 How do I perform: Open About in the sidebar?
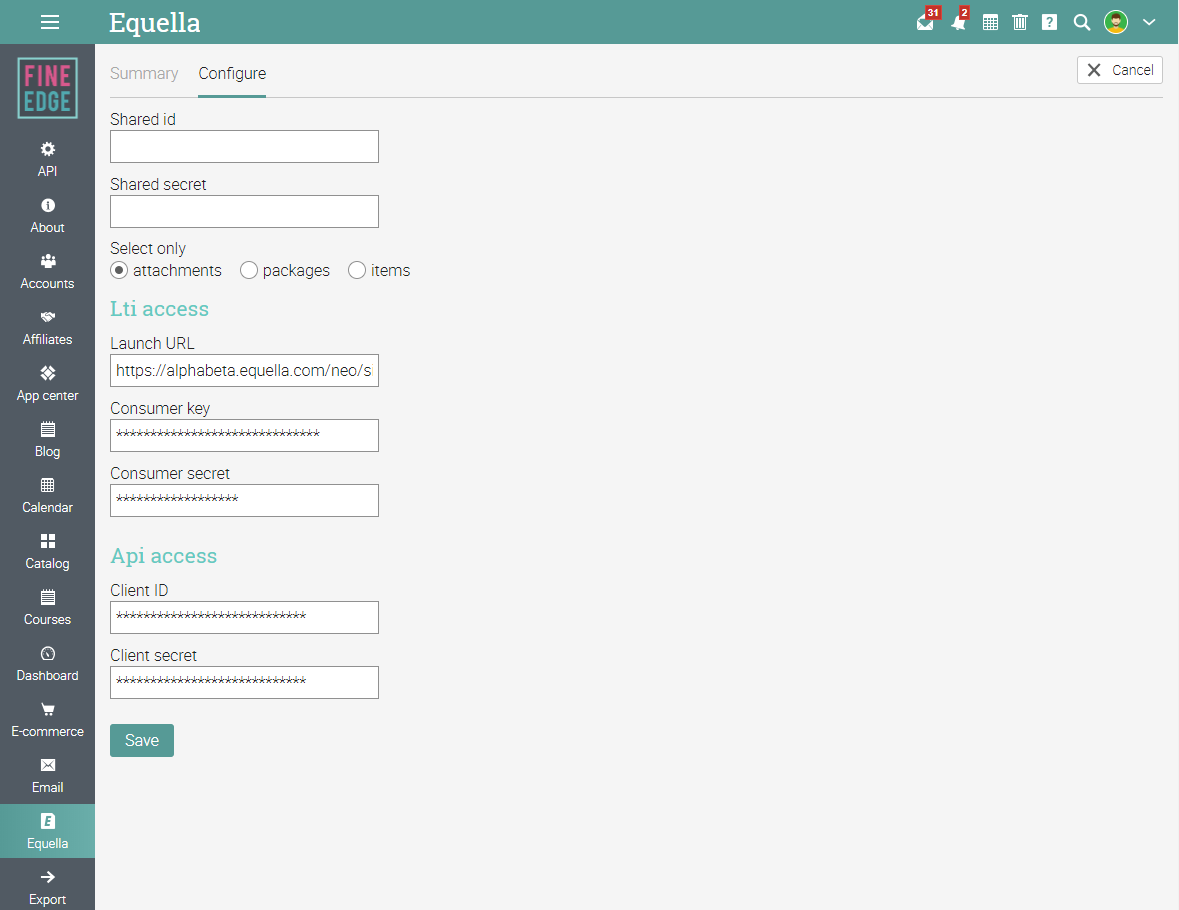(47, 216)
